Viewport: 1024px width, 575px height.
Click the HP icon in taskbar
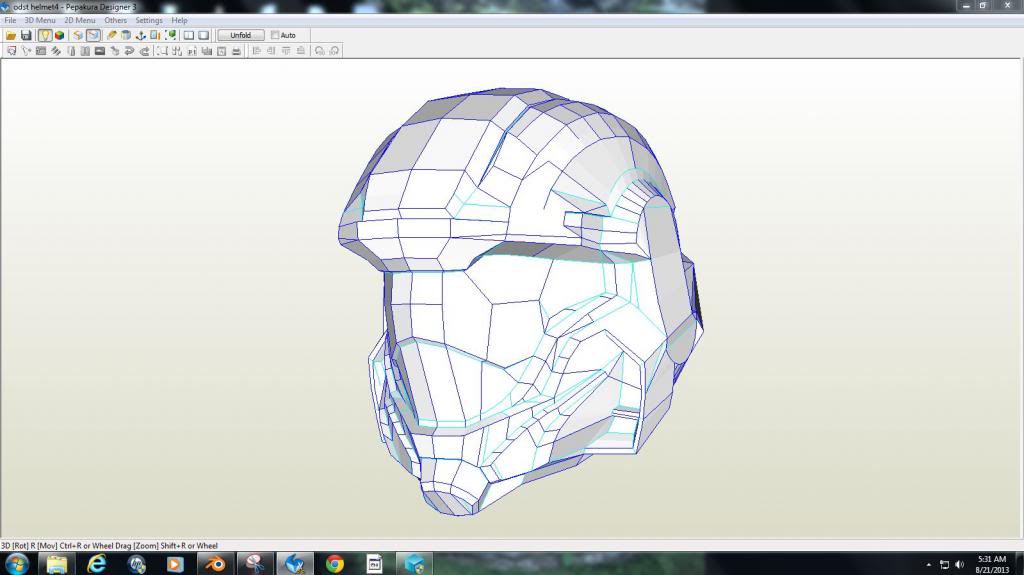point(136,564)
